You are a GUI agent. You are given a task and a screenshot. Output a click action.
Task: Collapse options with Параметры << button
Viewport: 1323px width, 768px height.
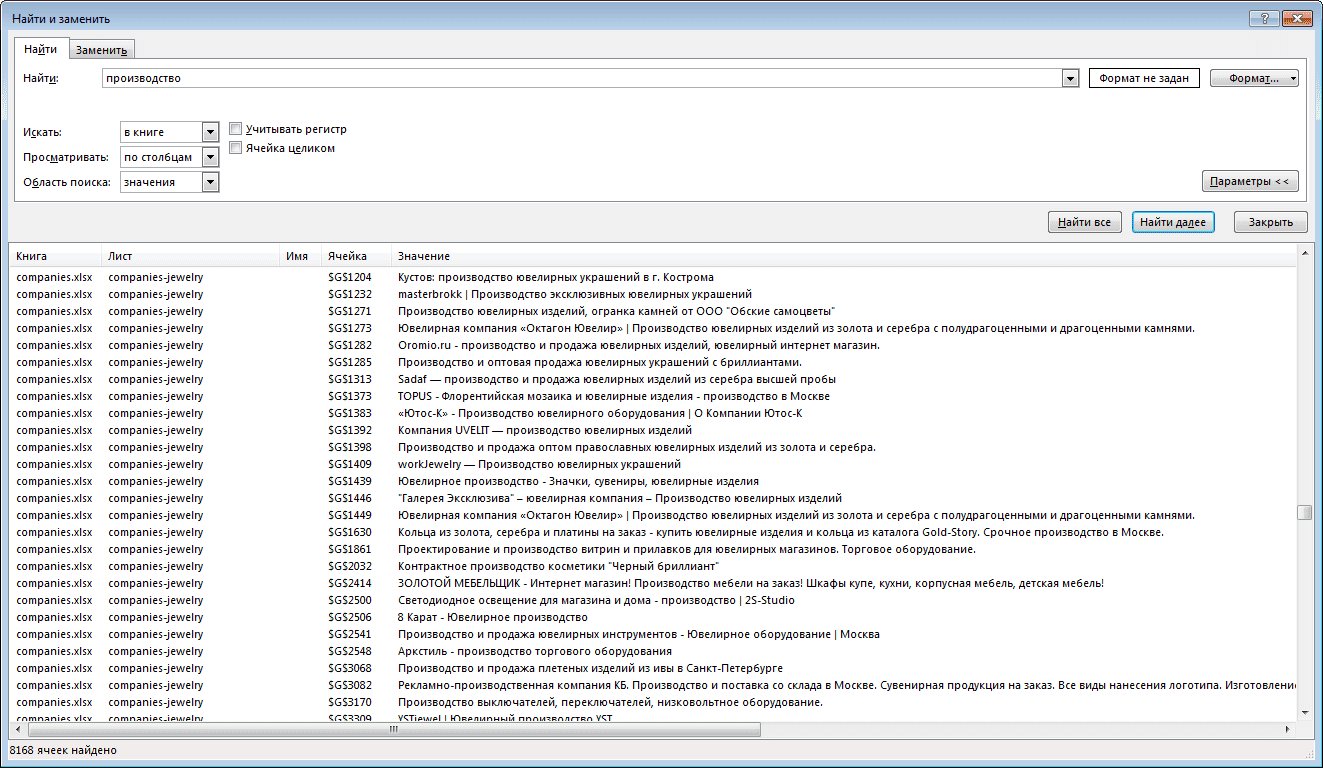coord(1250,181)
